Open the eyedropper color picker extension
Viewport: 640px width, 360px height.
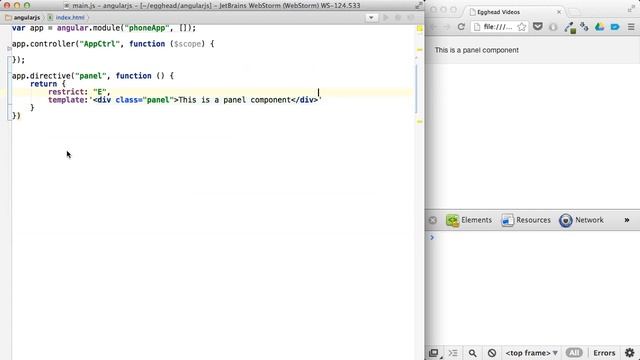[570, 27]
